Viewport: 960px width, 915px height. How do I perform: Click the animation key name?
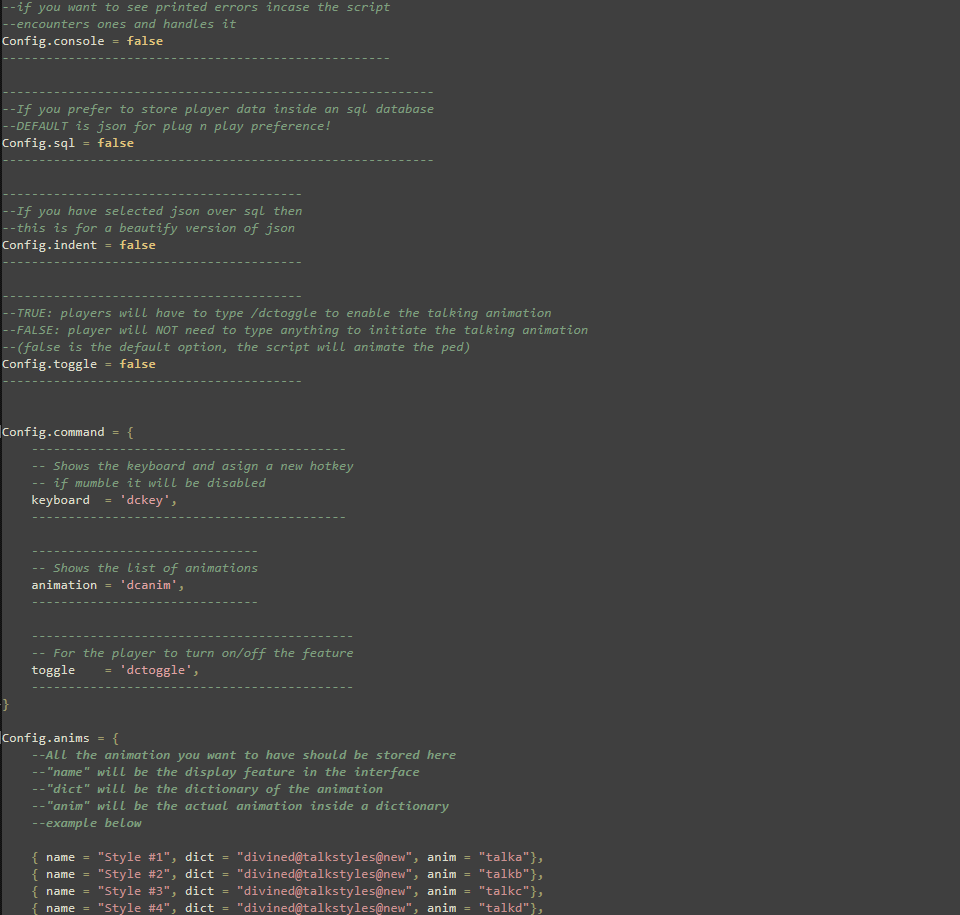(64, 585)
